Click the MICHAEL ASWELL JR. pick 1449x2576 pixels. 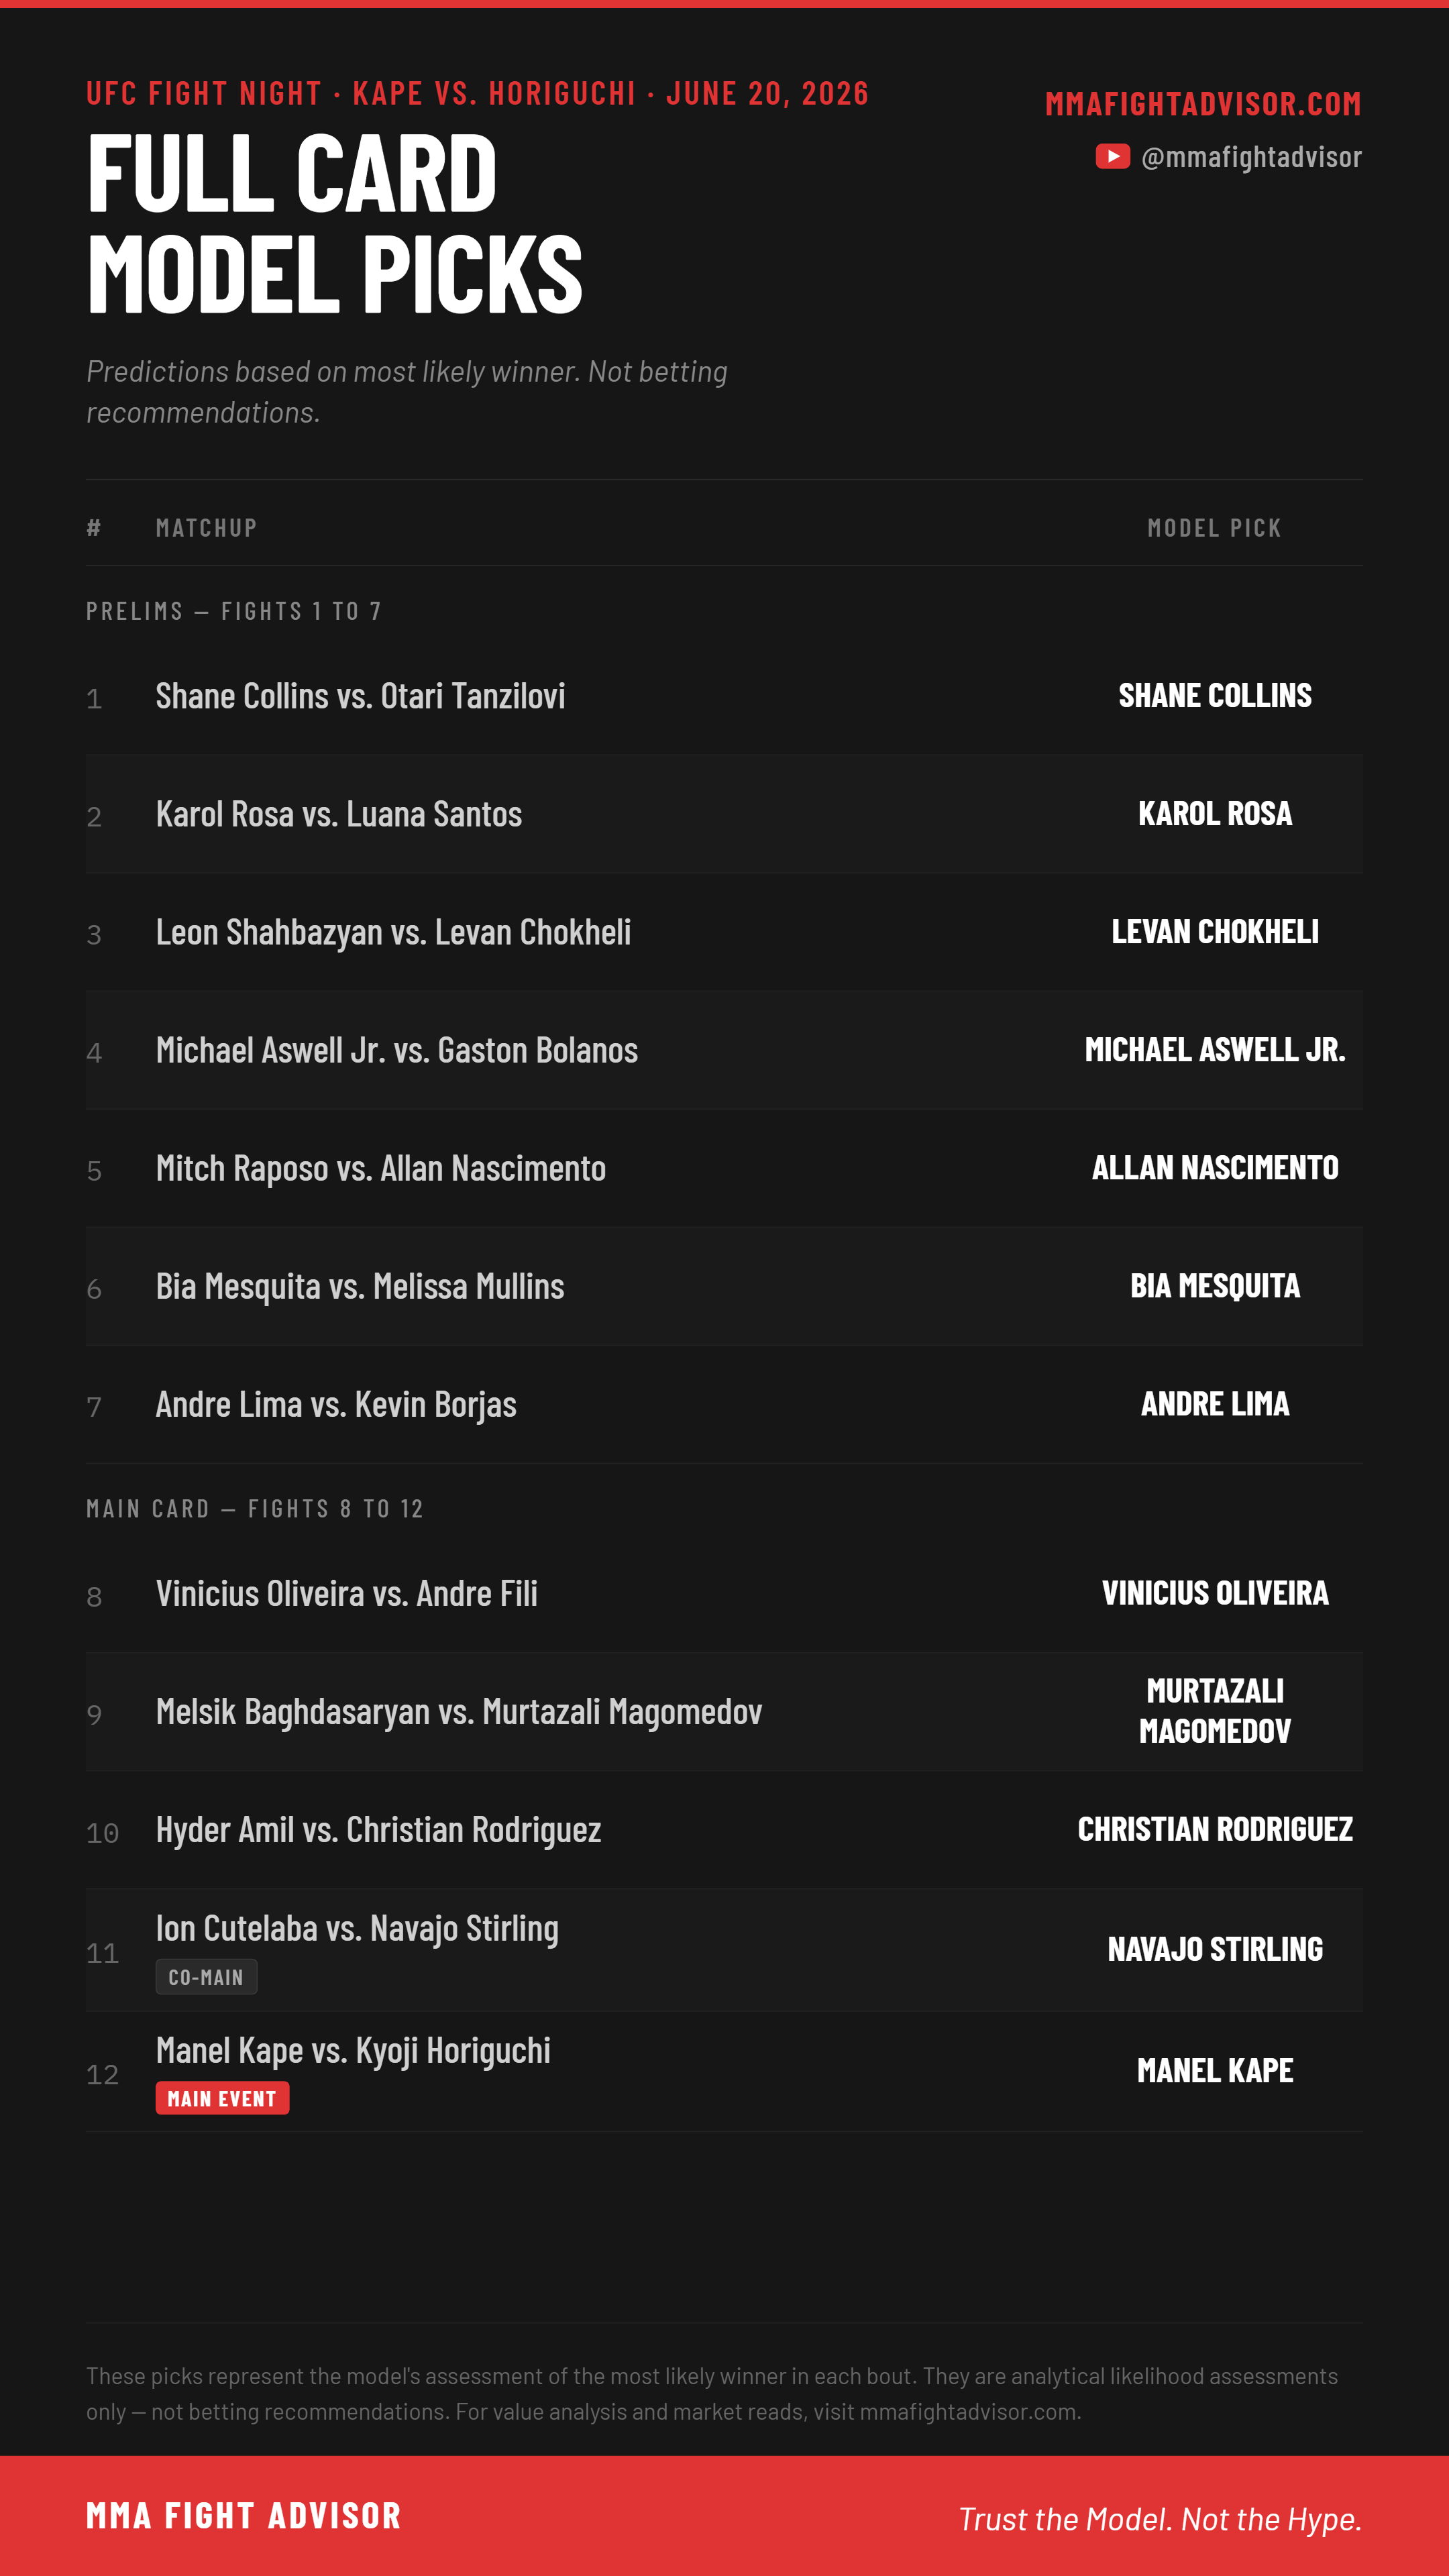point(1215,1050)
